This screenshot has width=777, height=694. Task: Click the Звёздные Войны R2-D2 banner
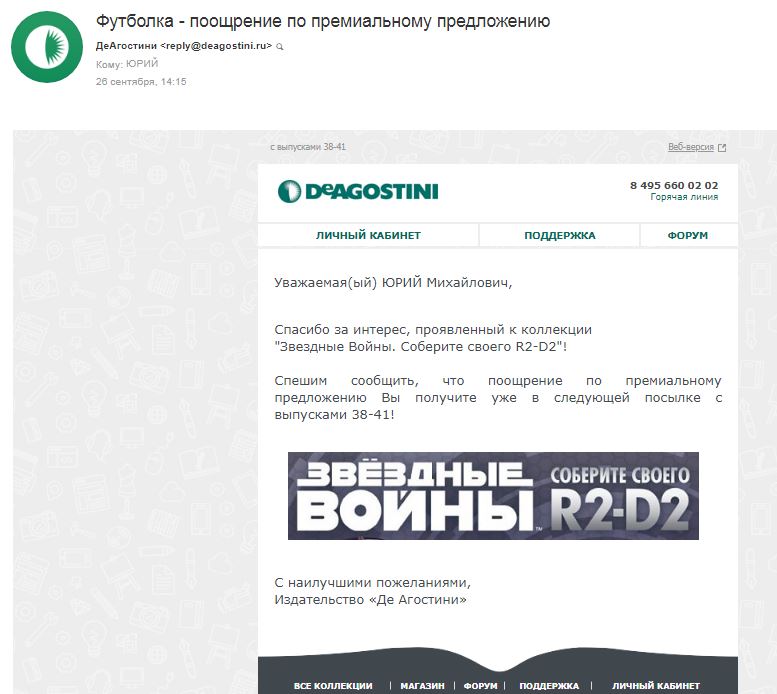coord(493,496)
